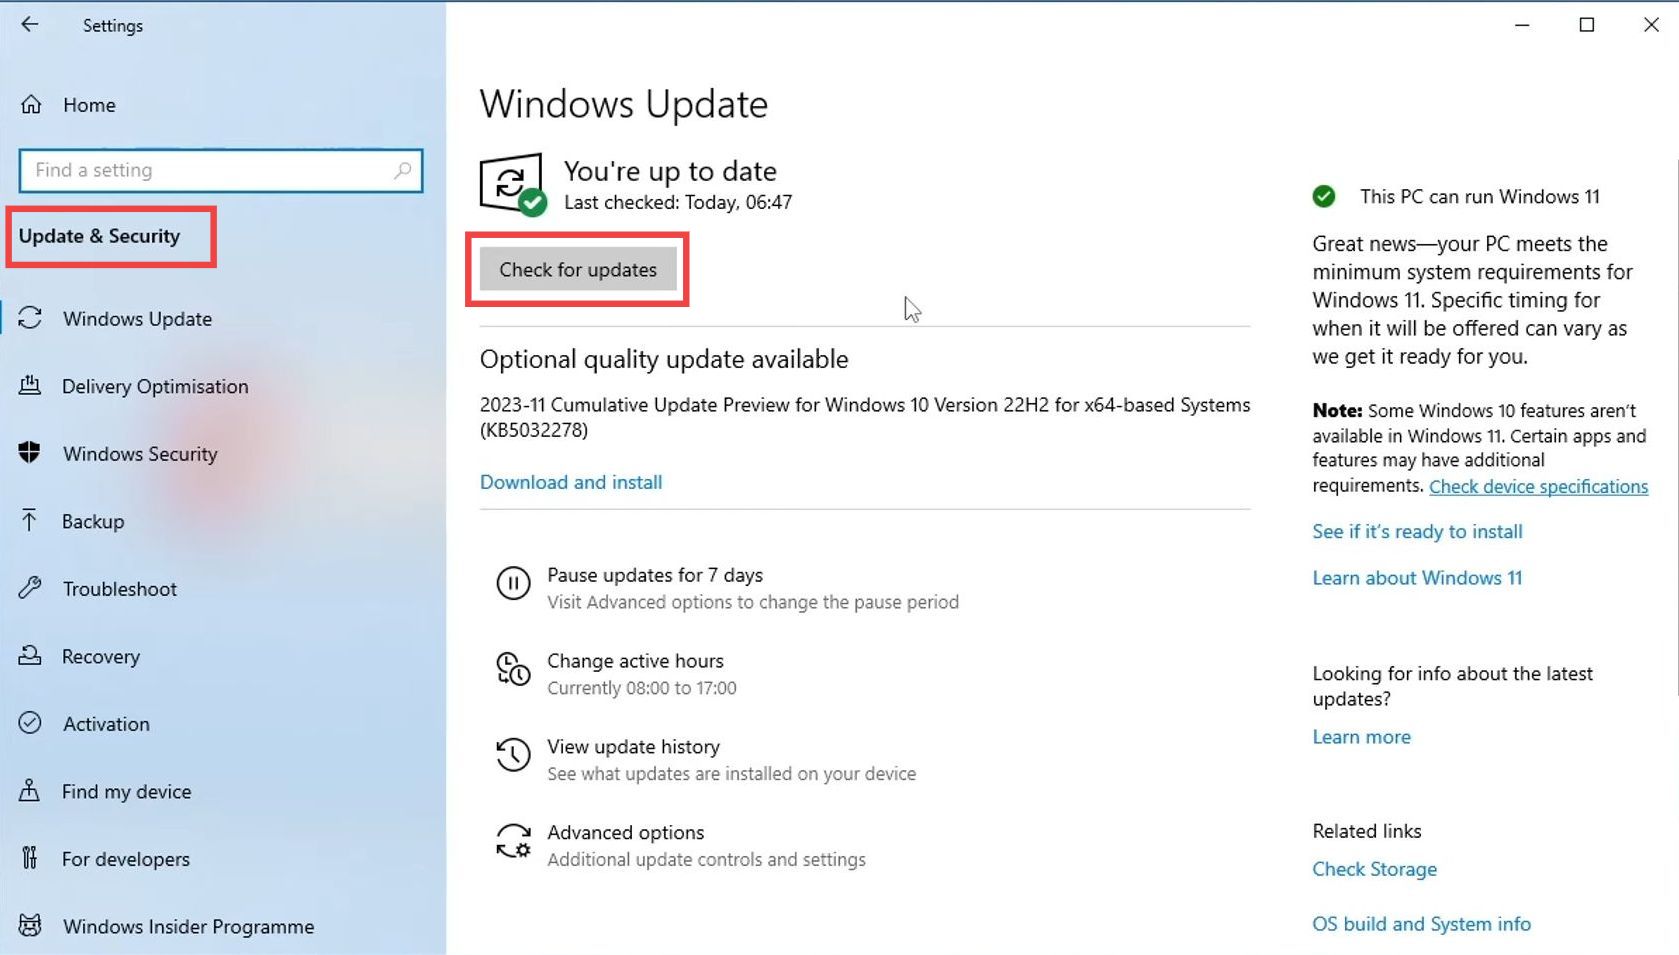Open Find my device settings
Image resolution: width=1679 pixels, height=955 pixels.
(x=126, y=792)
